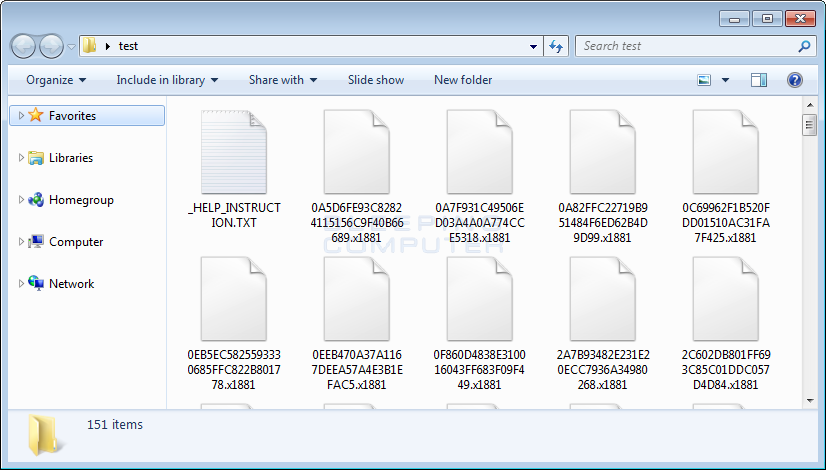This screenshot has height=470, width=826.
Task: Click the Favorites star icon
Action: click(35, 115)
